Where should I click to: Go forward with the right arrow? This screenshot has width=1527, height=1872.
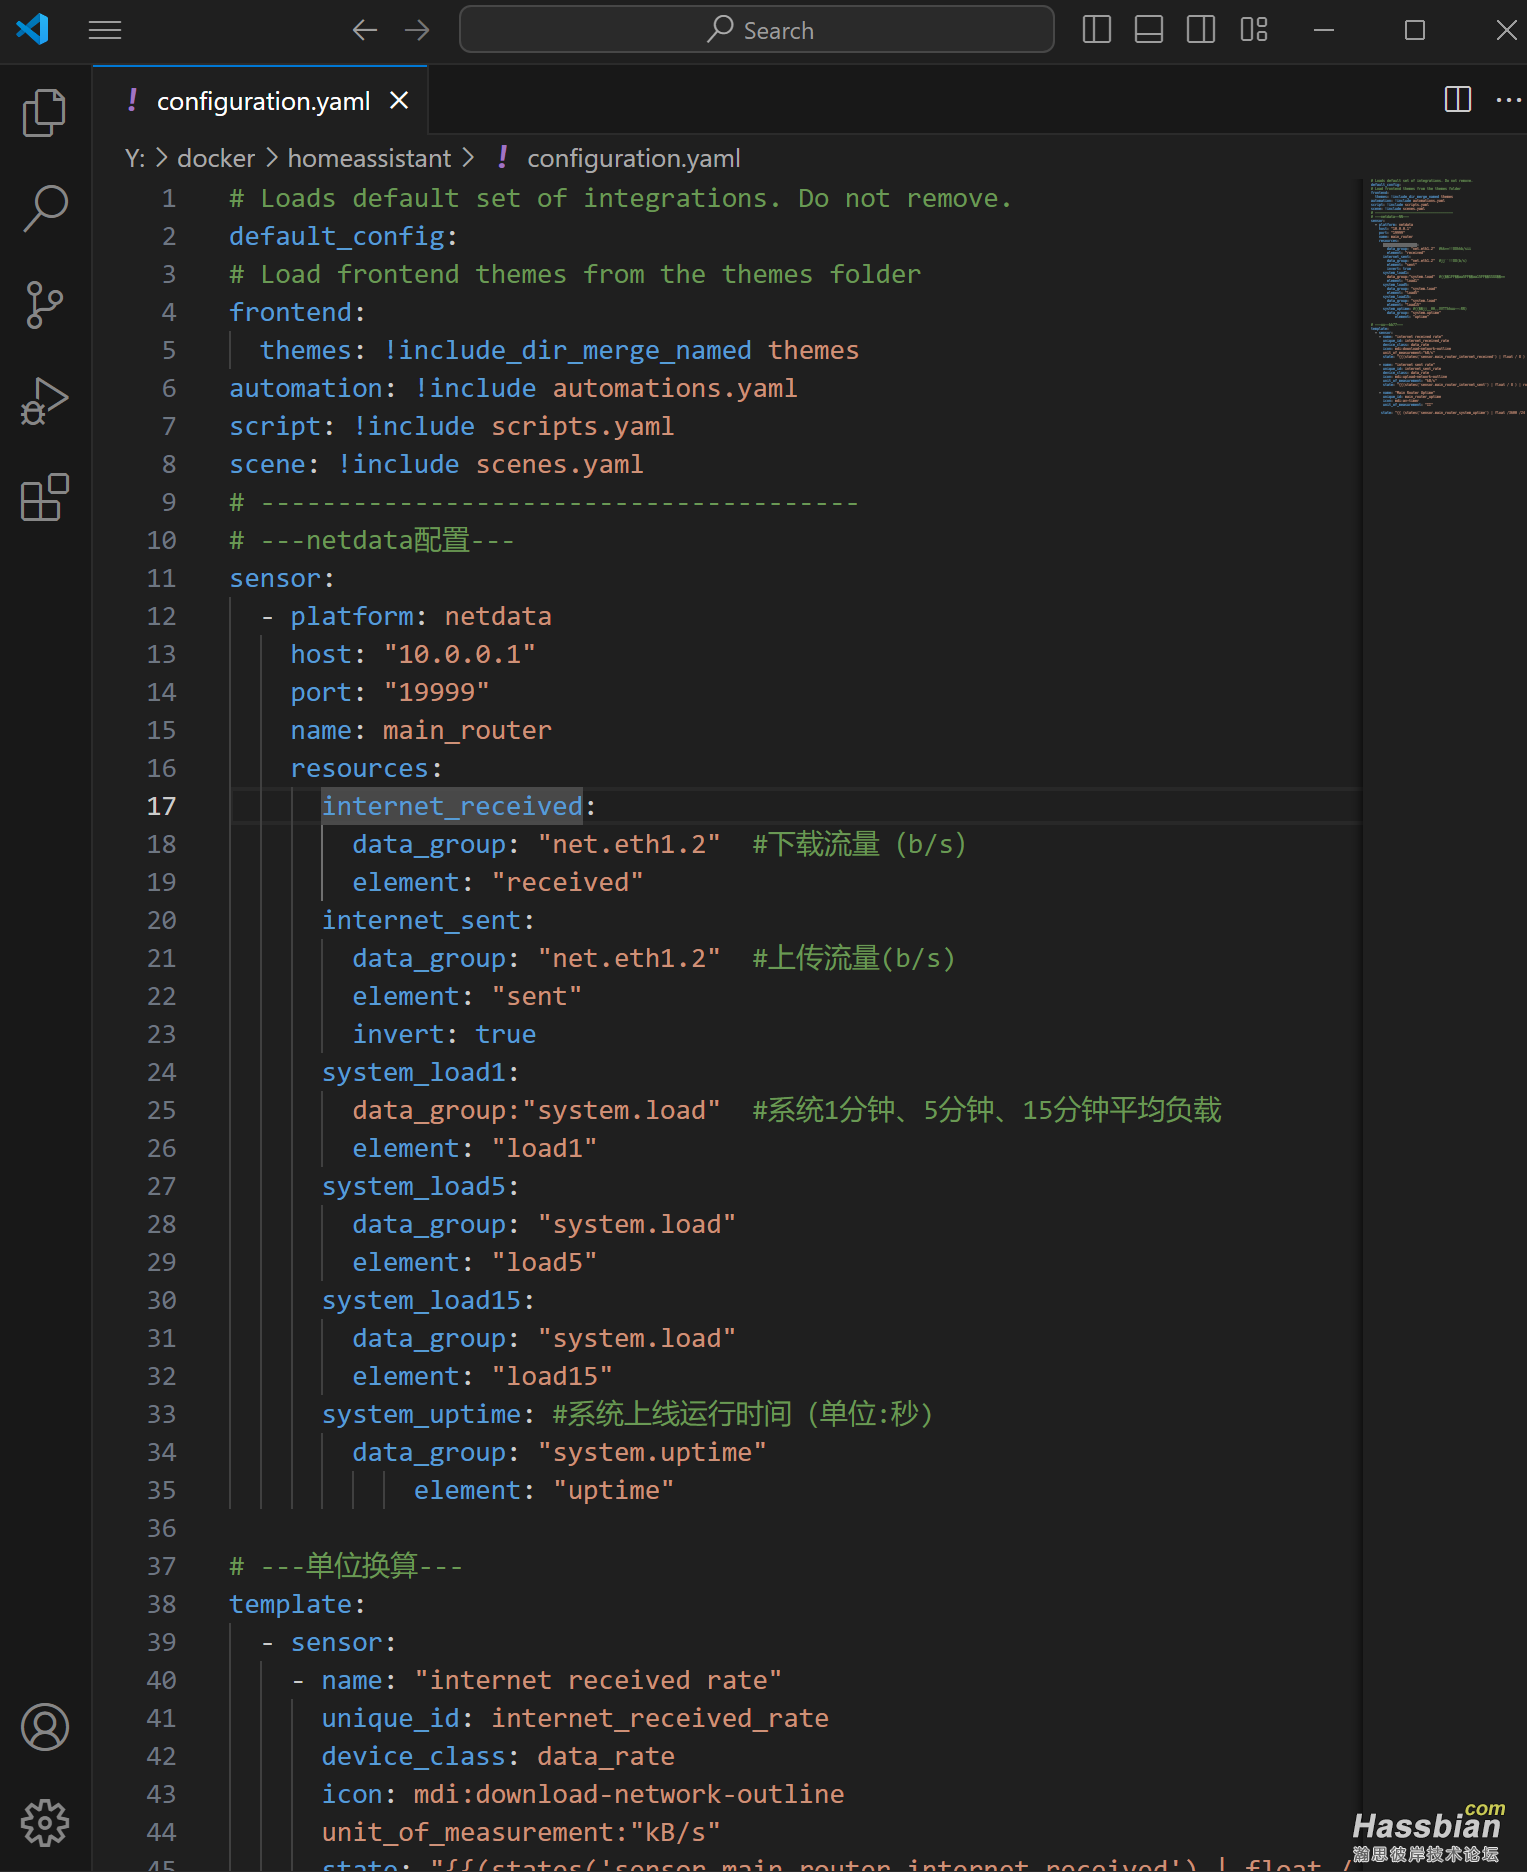coord(417,30)
